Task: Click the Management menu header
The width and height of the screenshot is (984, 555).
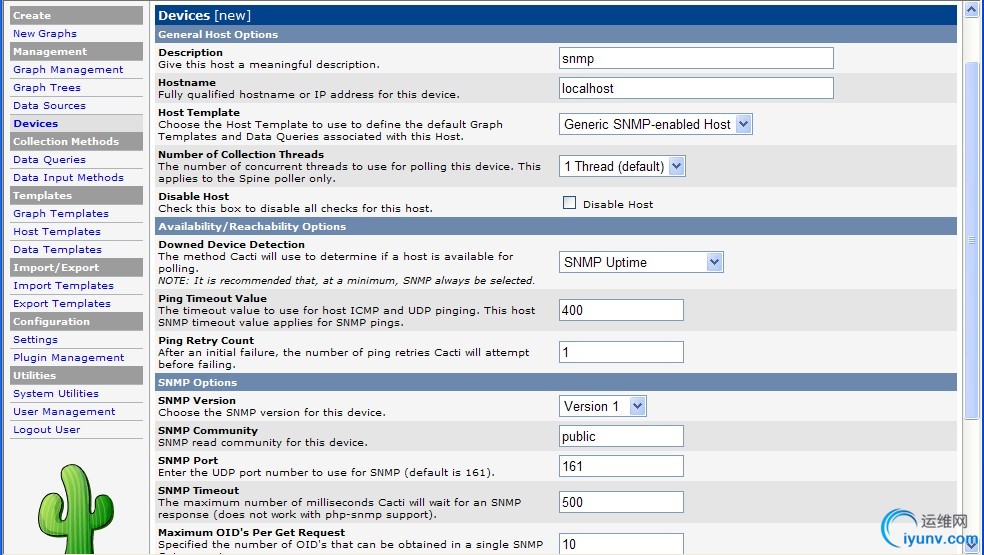Action: [77, 51]
